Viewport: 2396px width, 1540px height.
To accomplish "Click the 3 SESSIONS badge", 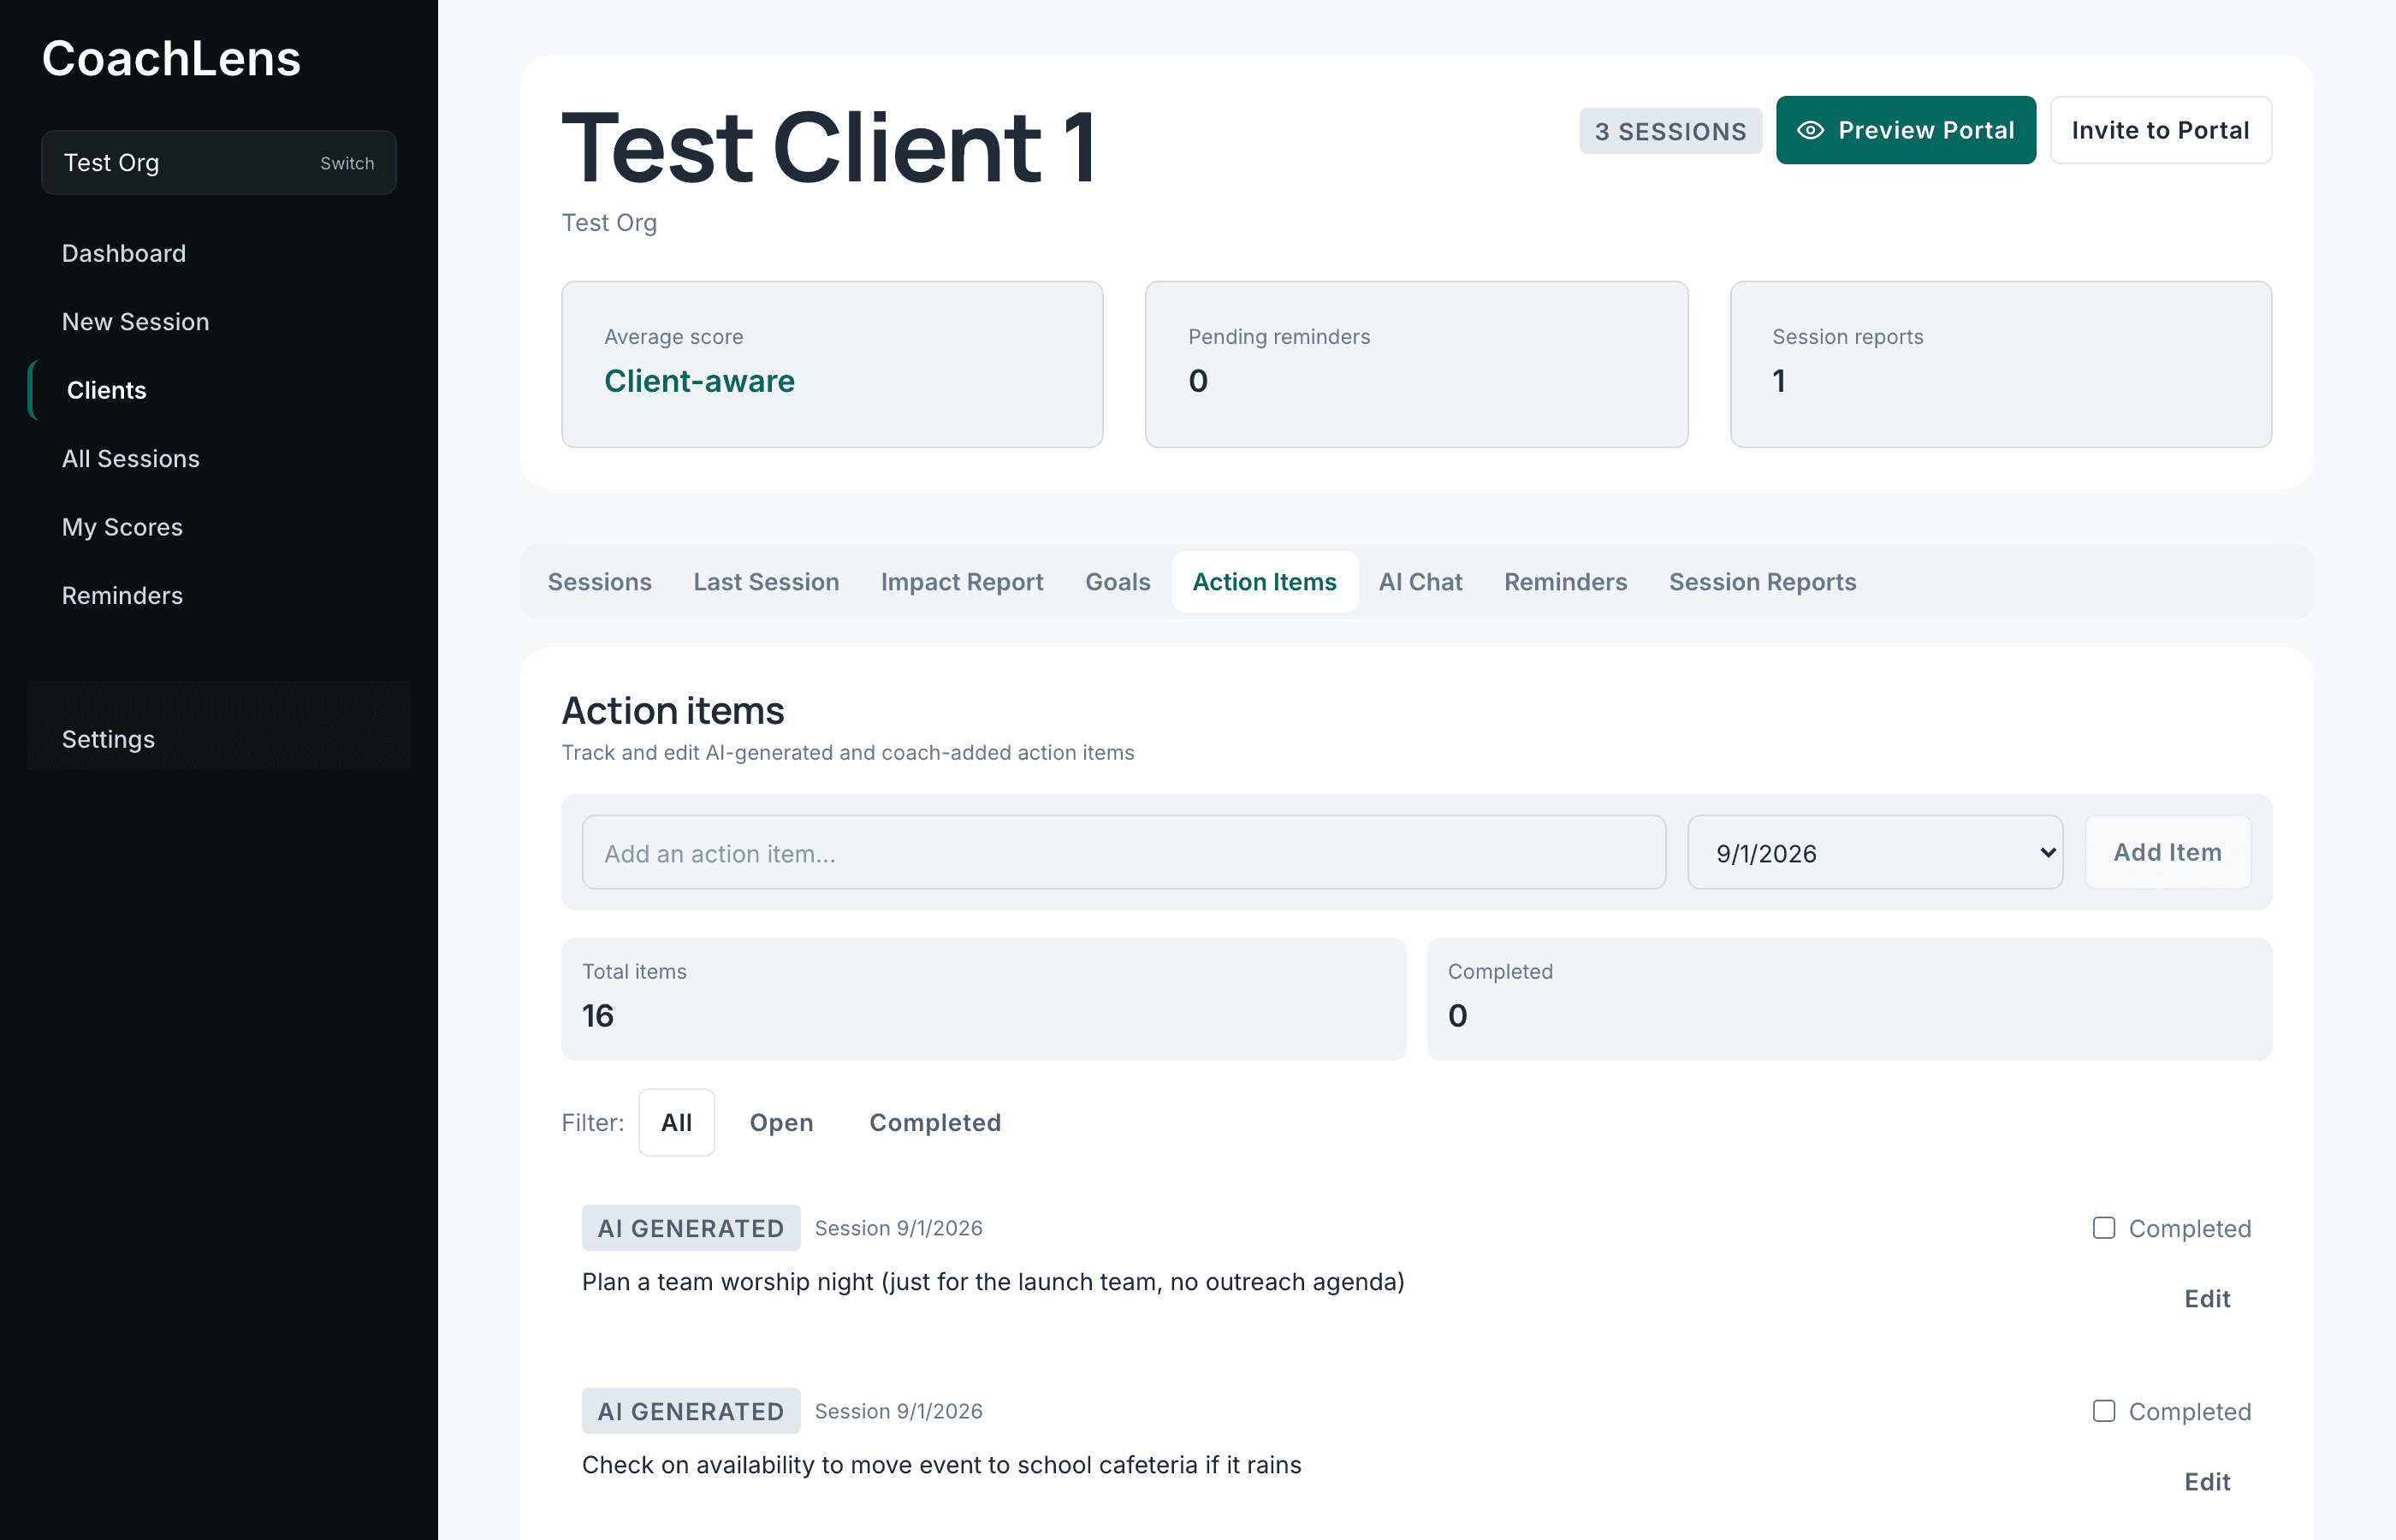I will coord(1670,131).
